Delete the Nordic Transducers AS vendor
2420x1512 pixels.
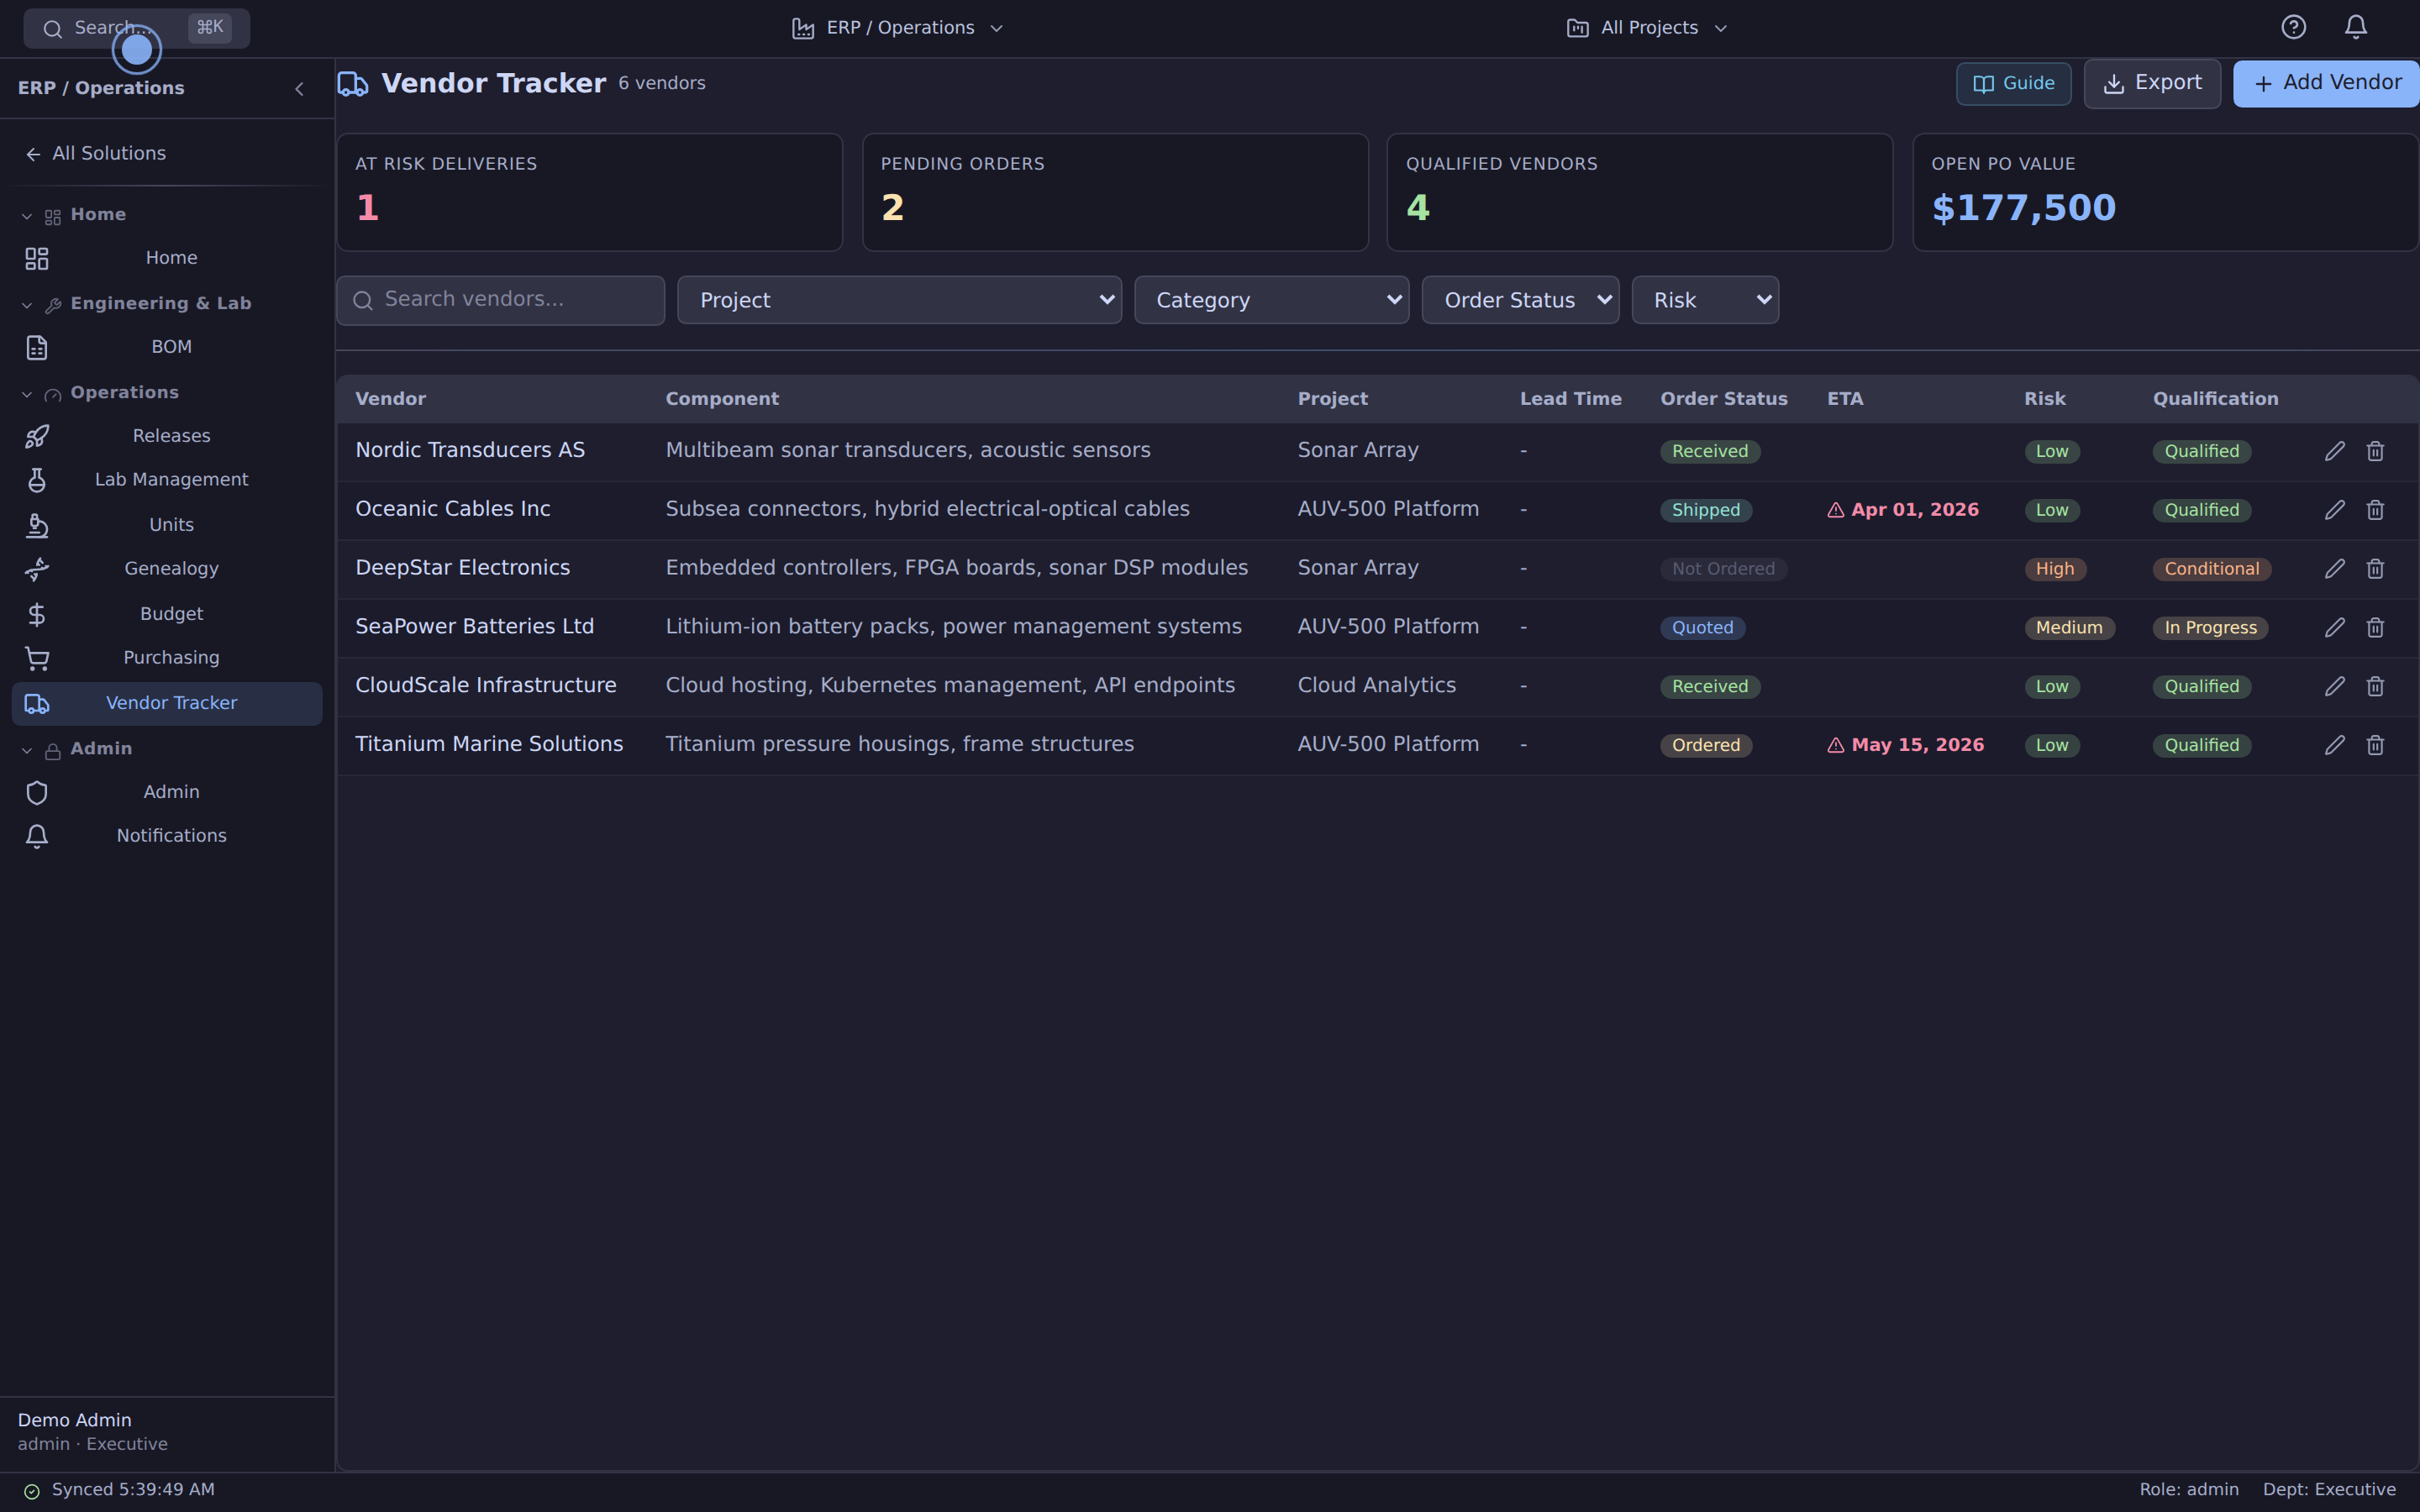click(2375, 451)
